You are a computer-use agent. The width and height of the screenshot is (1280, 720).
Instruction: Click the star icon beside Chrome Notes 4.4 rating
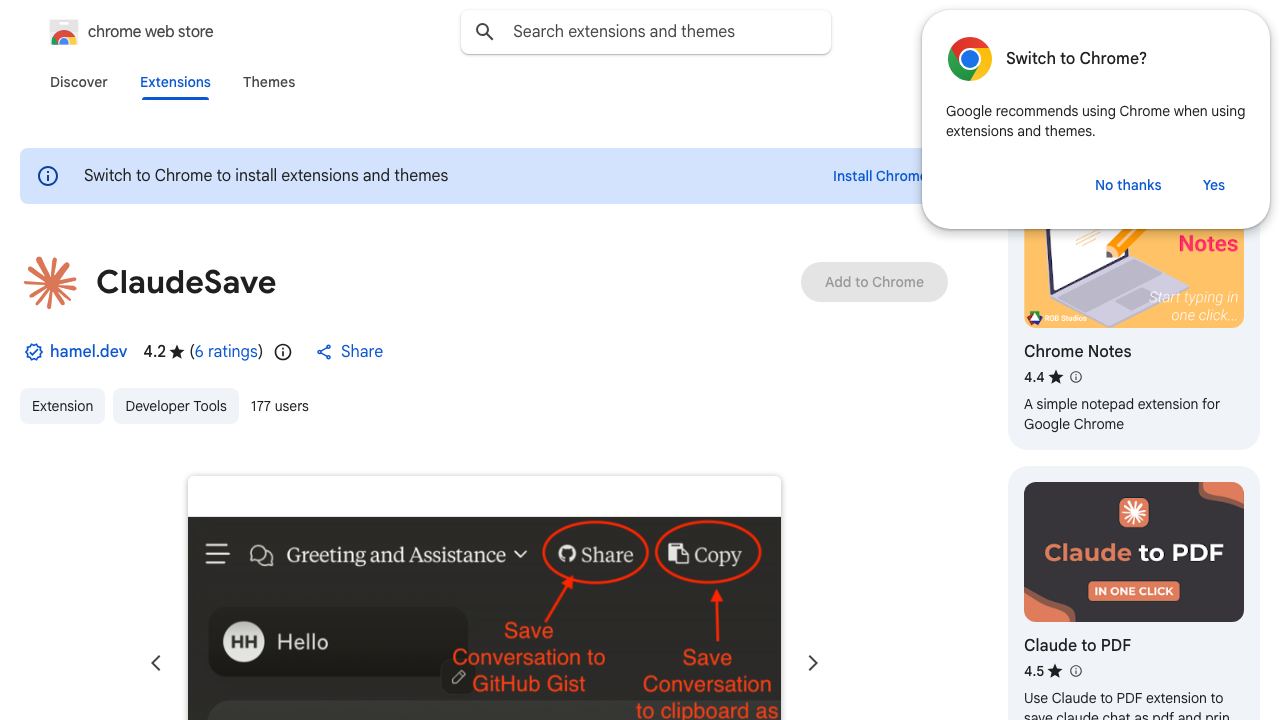click(1056, 377)
